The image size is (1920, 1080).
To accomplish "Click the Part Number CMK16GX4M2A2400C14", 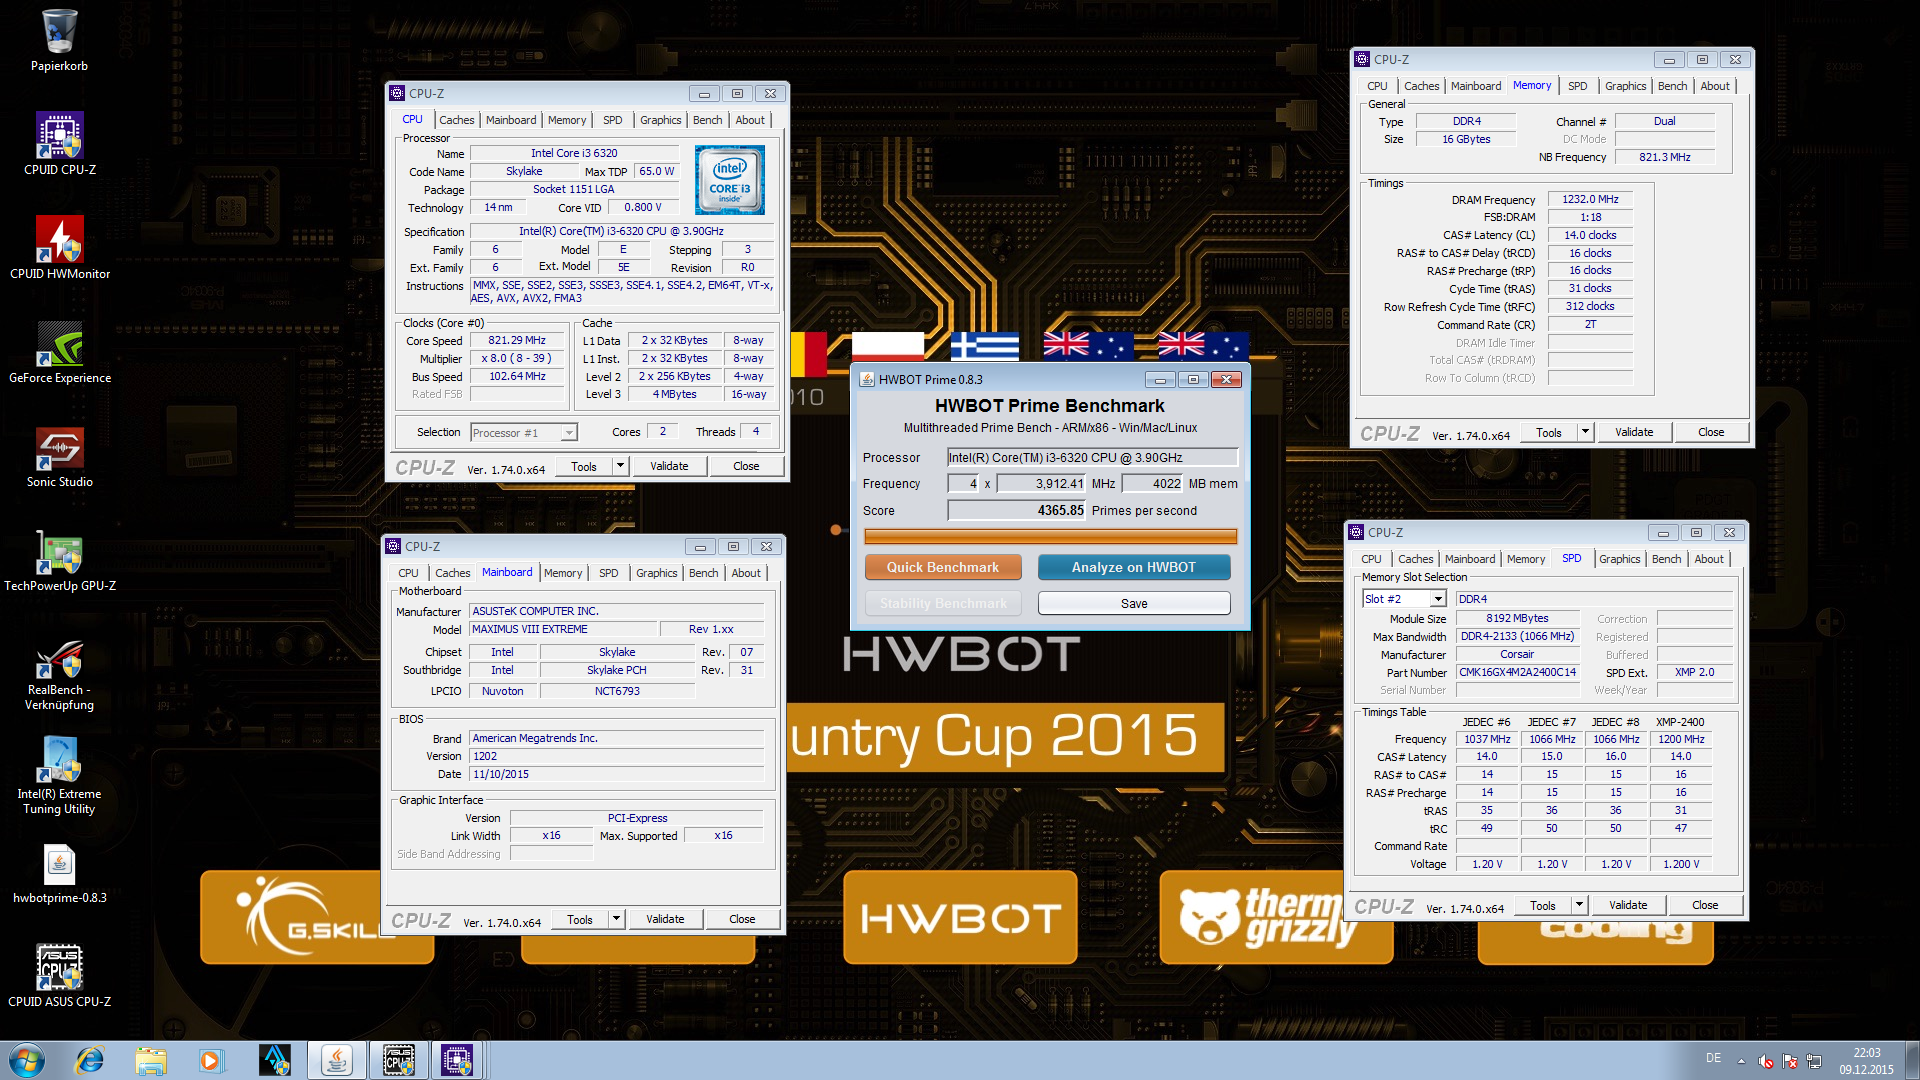I will [x=1517, y=673].
